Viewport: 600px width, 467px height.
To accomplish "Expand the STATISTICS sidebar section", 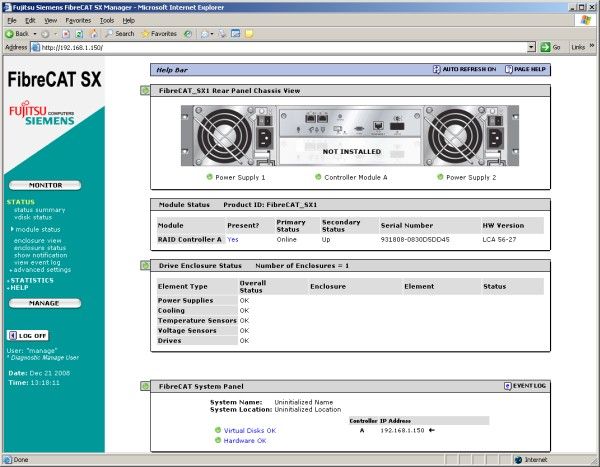I will point(31,280).
